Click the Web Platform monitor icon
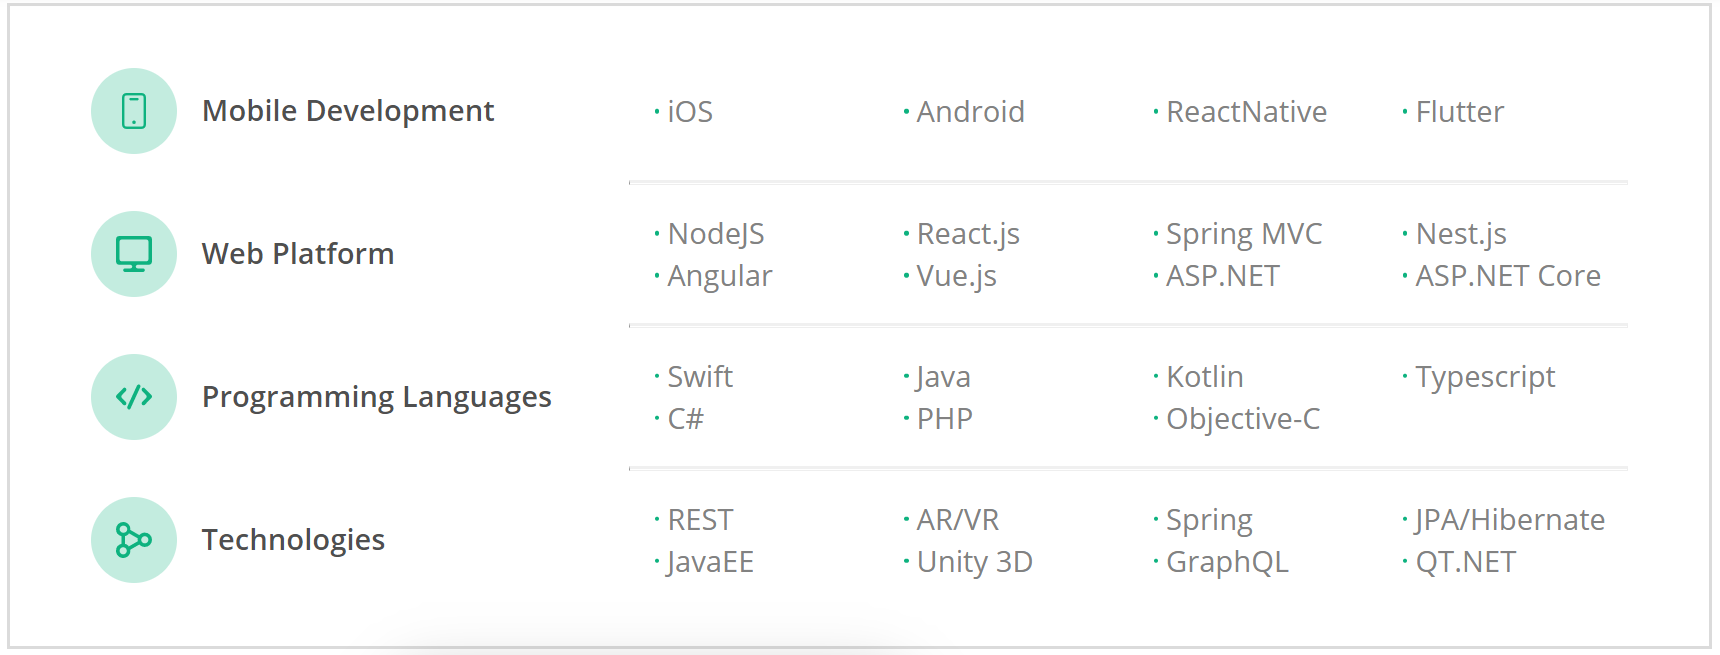1720x655 pixels. point(134,254)
